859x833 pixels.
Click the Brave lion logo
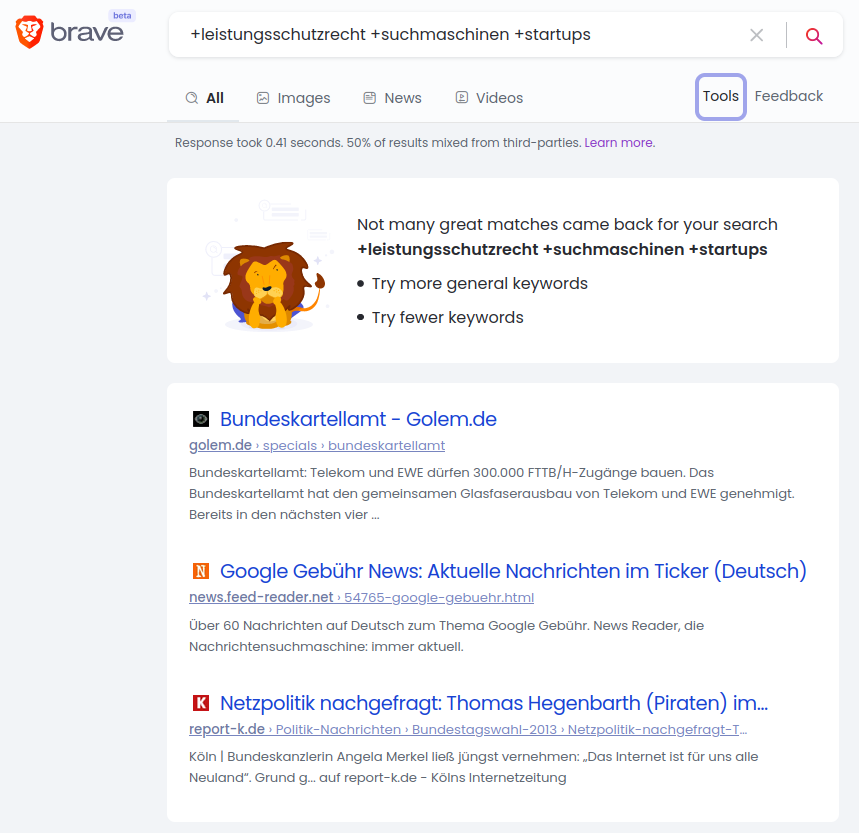[29, 32]
